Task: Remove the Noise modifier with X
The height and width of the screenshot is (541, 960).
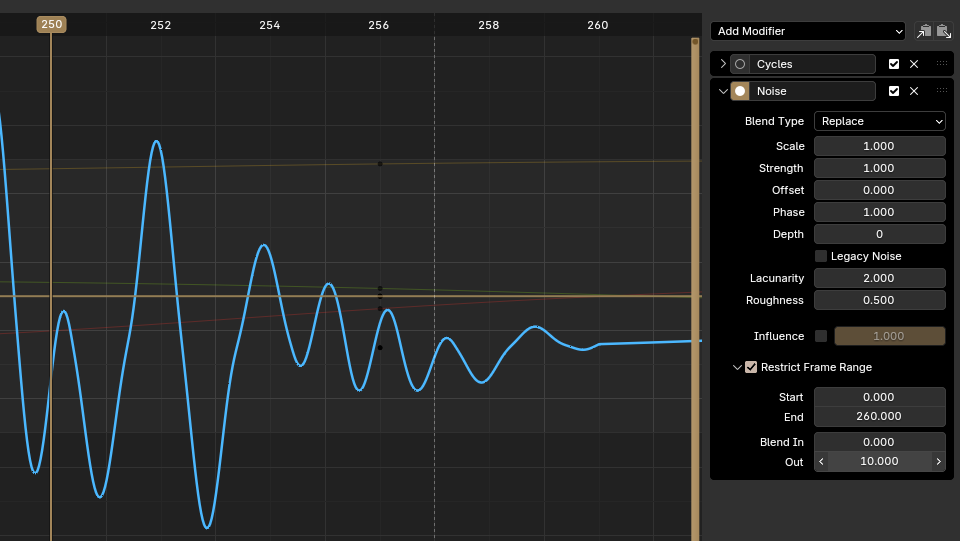Action: pos(914,91)
